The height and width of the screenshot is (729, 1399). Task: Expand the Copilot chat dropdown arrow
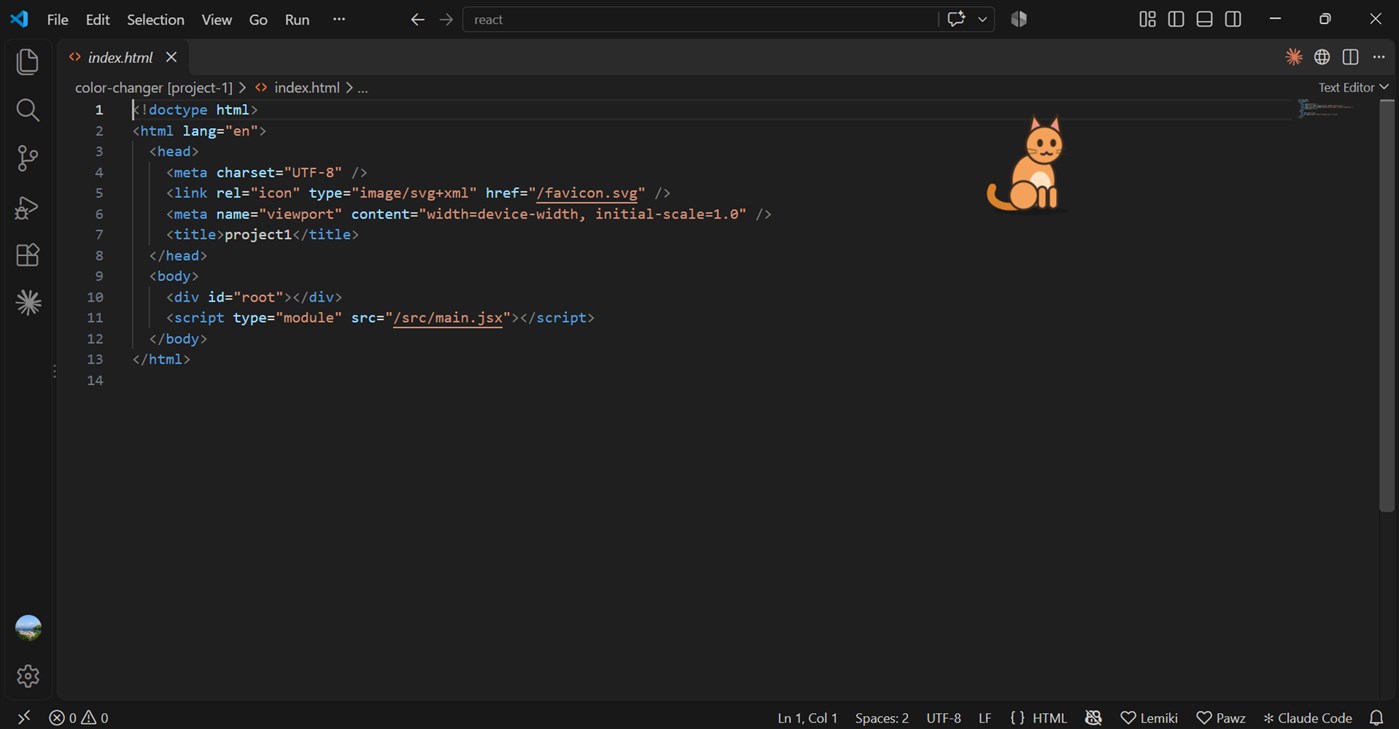pyautogui.click(x=982, y=19)
